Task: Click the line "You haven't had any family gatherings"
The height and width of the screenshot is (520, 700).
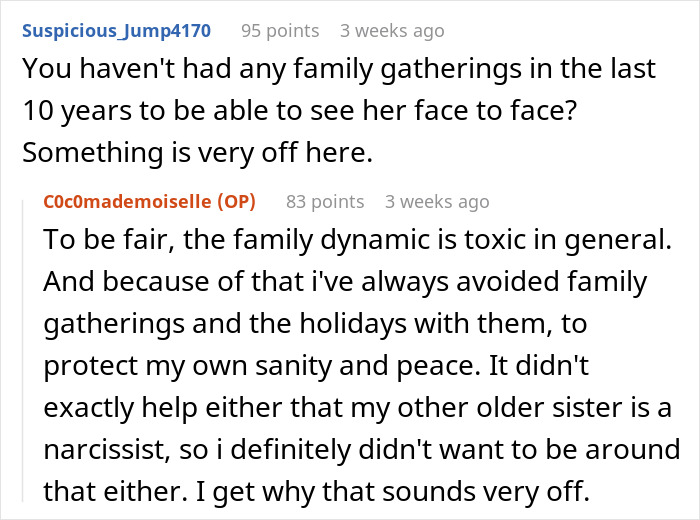Action: [340, 70]
